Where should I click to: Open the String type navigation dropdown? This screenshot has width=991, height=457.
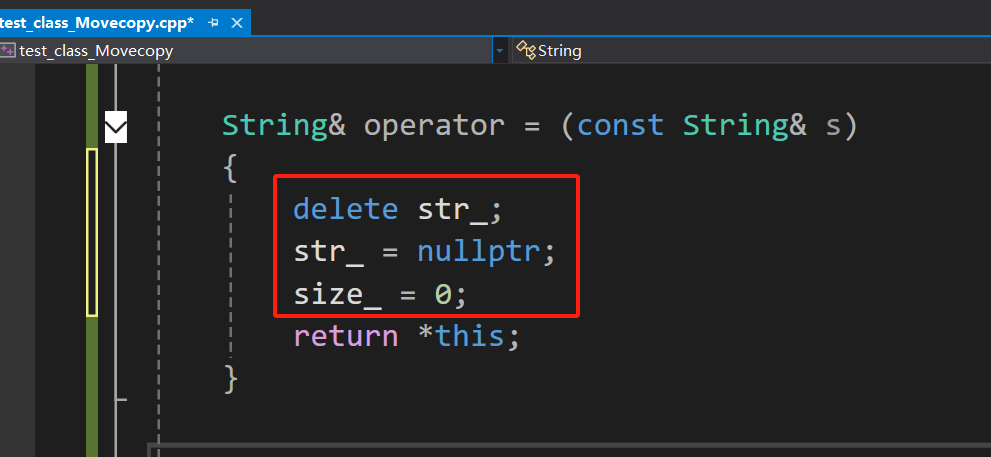pos(751,51)
